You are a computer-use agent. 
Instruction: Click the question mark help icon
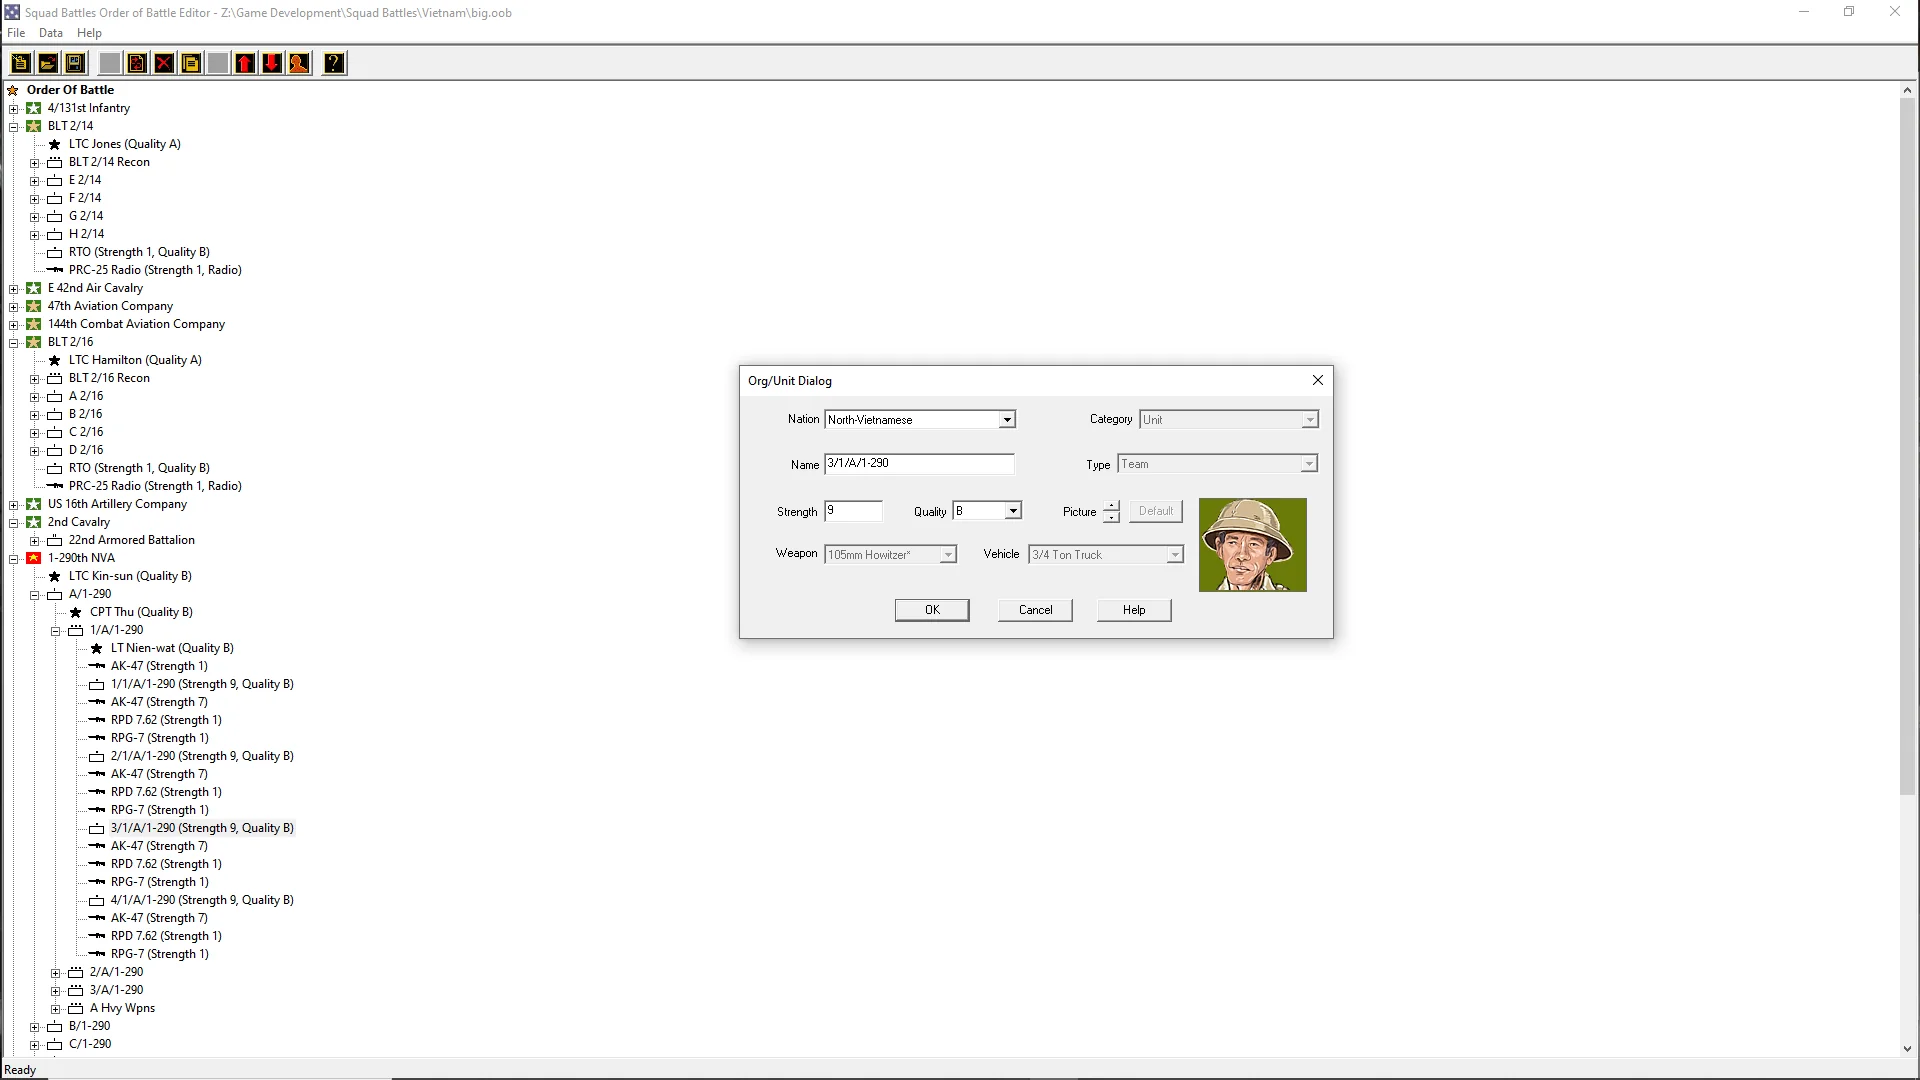(334, 63)
